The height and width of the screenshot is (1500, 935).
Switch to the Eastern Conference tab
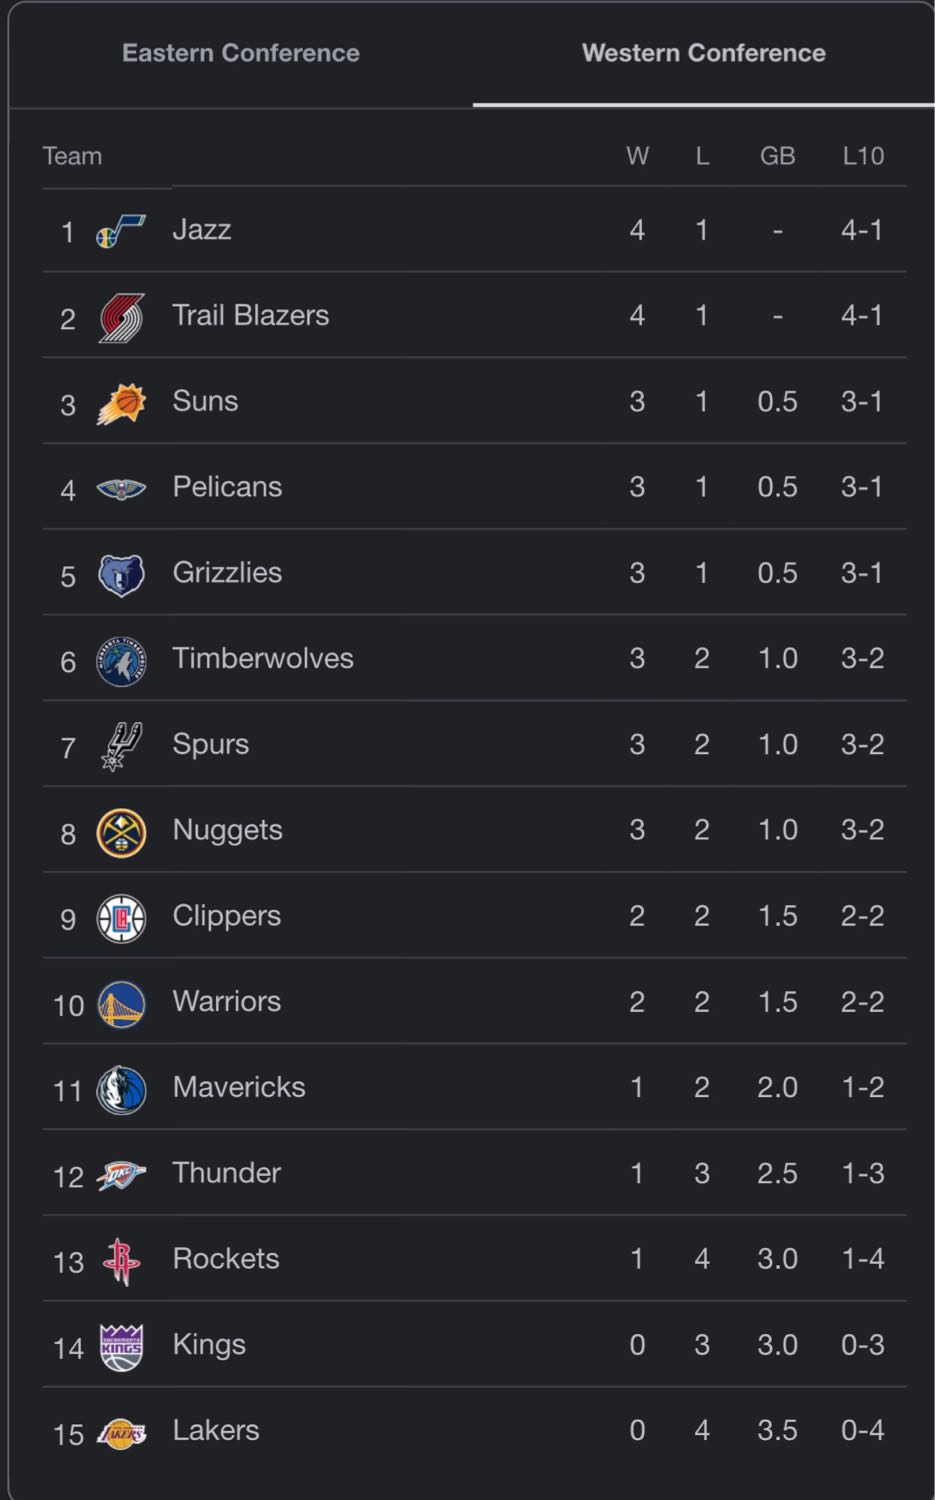pyautogui.click(x=241, y=53)
